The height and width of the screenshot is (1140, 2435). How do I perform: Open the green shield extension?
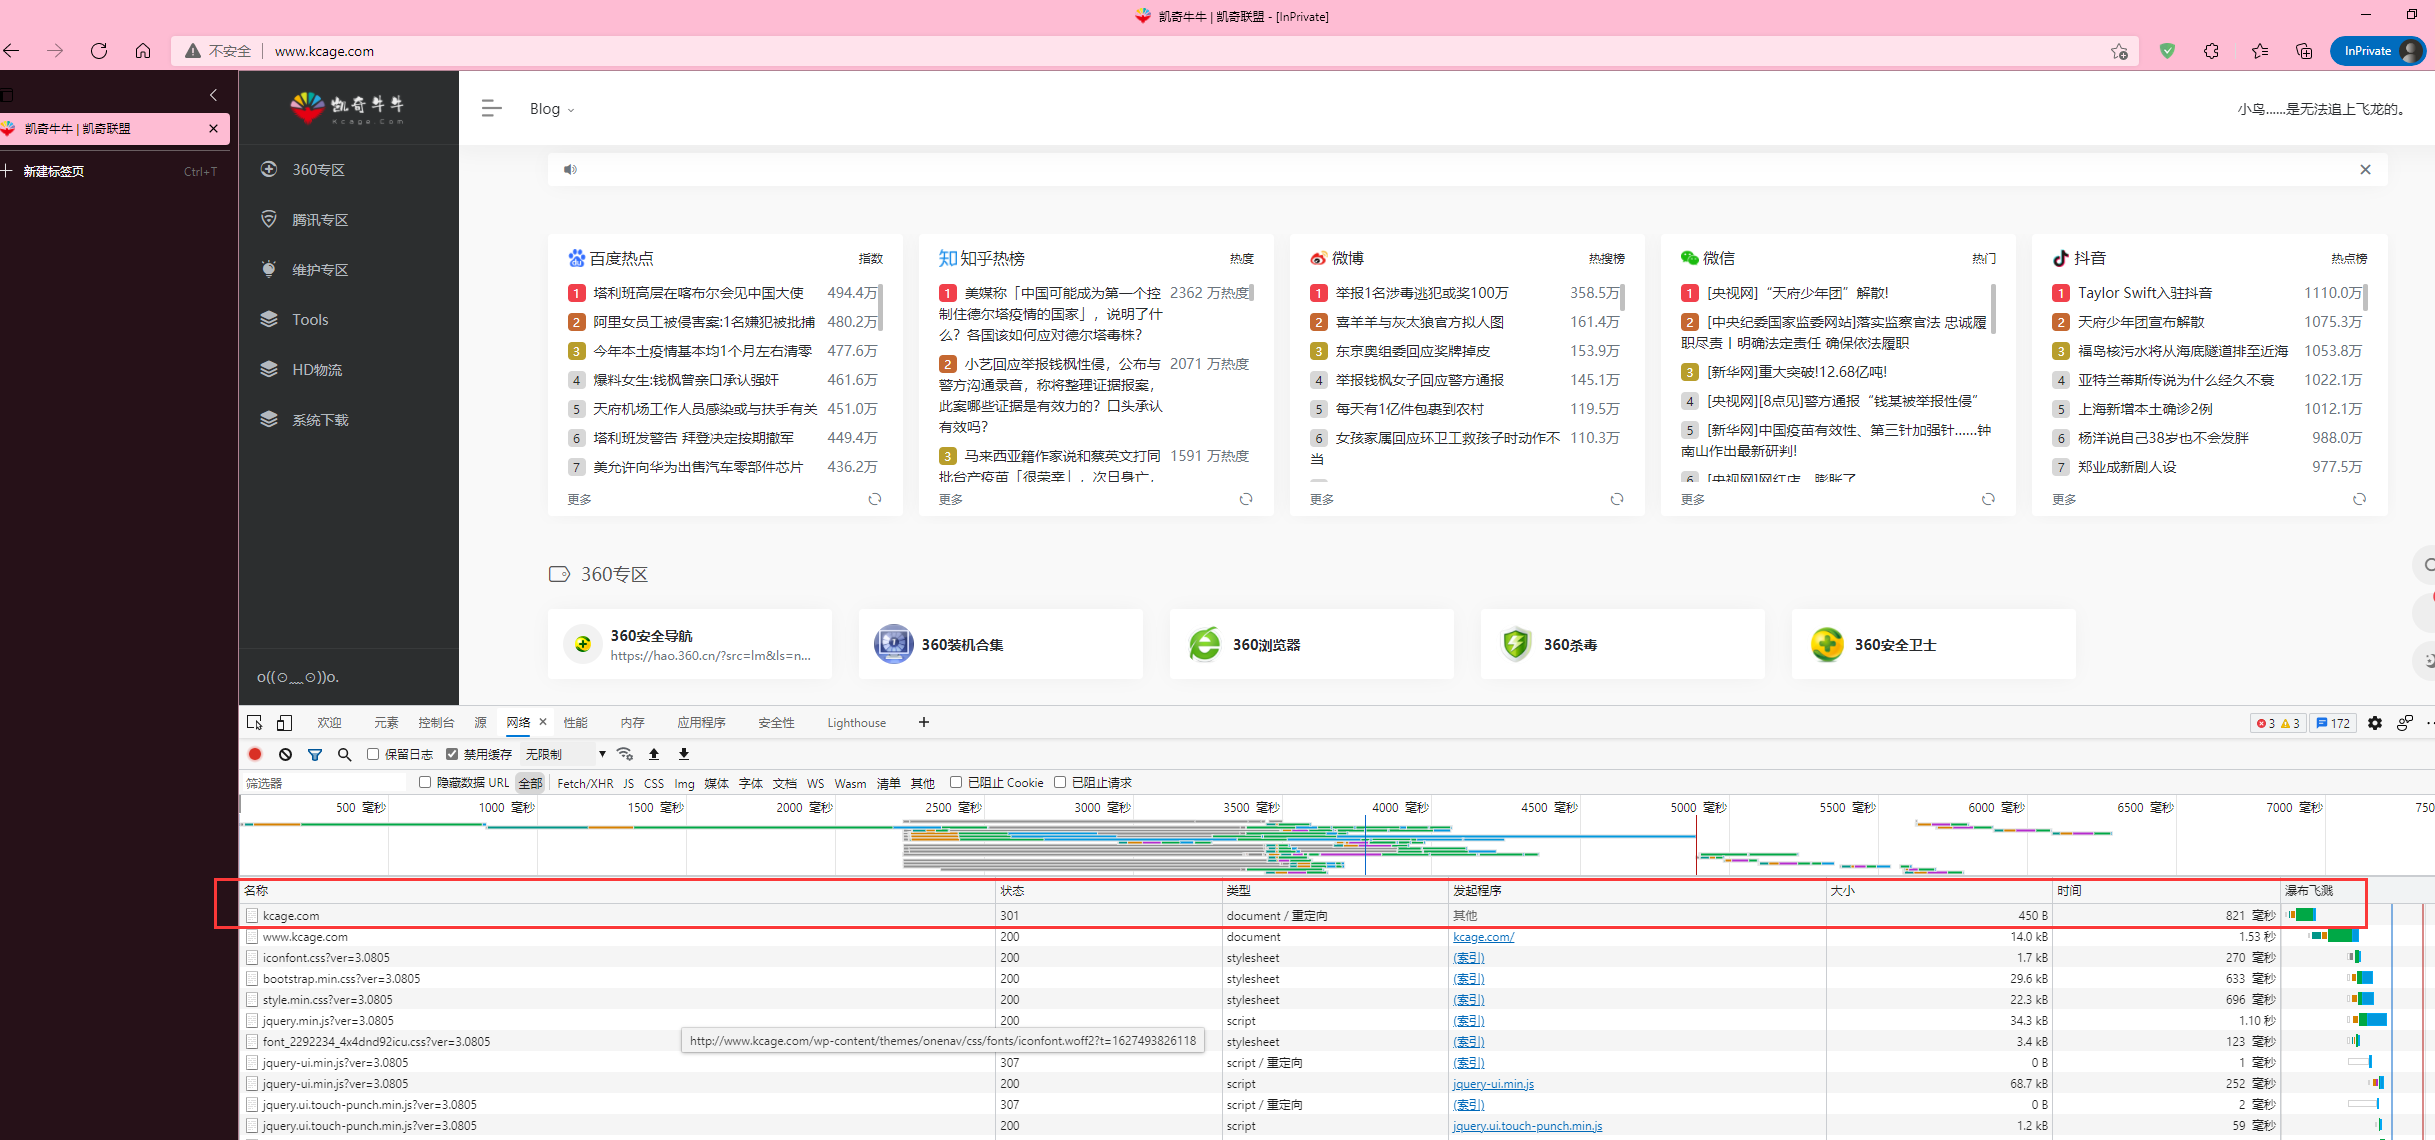pos(2167,51)
